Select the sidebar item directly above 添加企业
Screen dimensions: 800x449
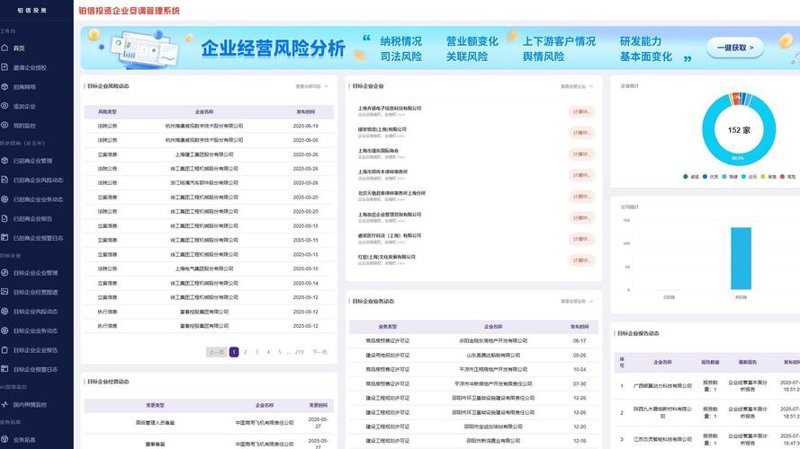coord(24,87)
